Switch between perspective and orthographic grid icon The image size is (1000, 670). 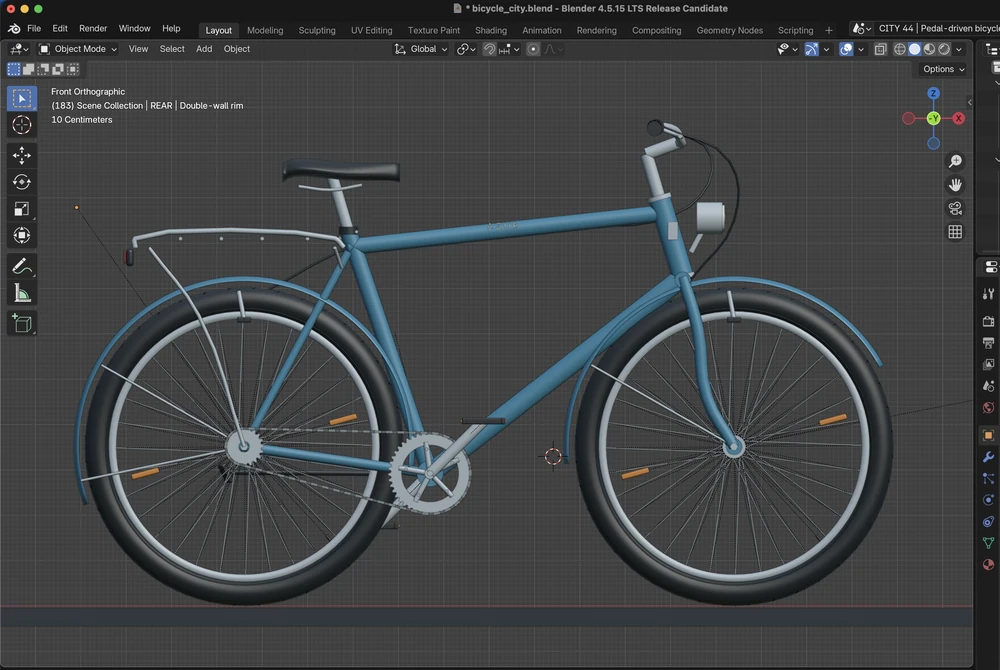pos(955,232)
